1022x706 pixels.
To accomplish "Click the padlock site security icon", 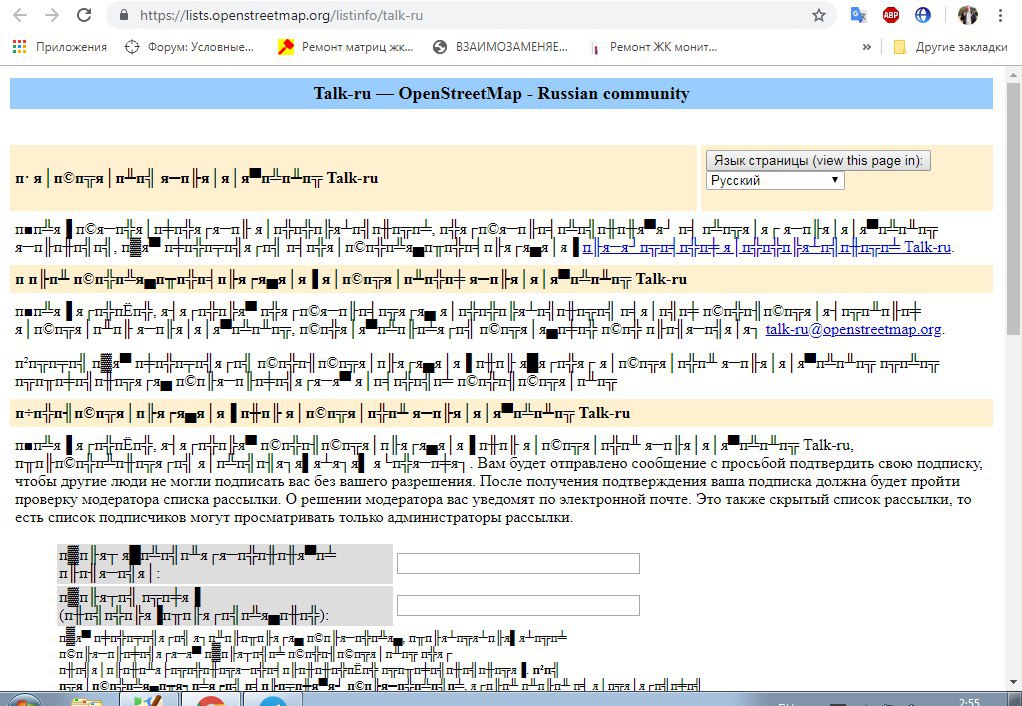I will pos(124,15).
